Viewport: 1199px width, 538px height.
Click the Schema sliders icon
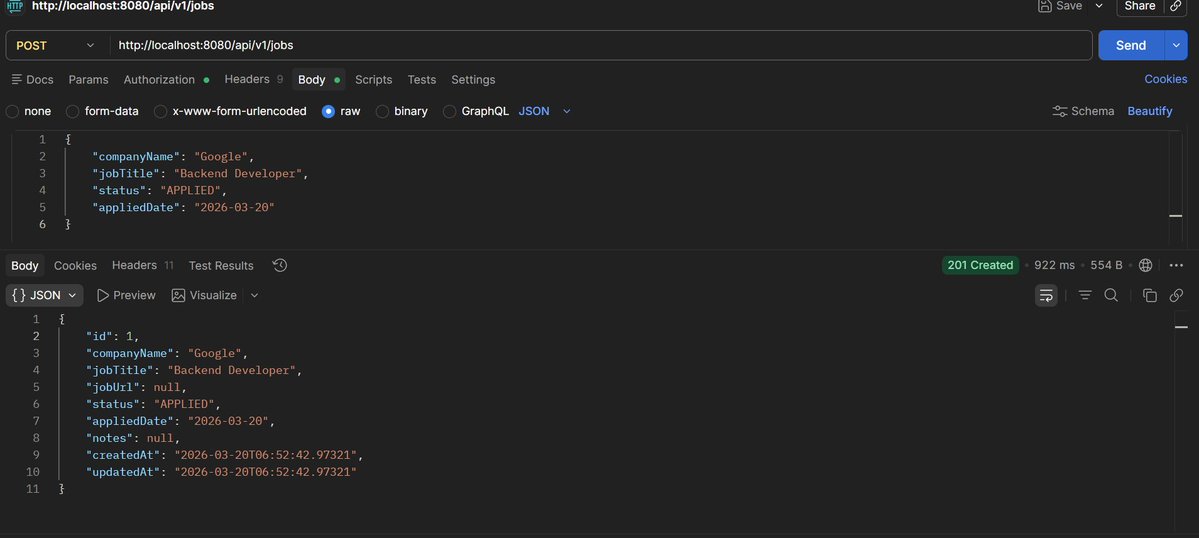(1060, 111)
